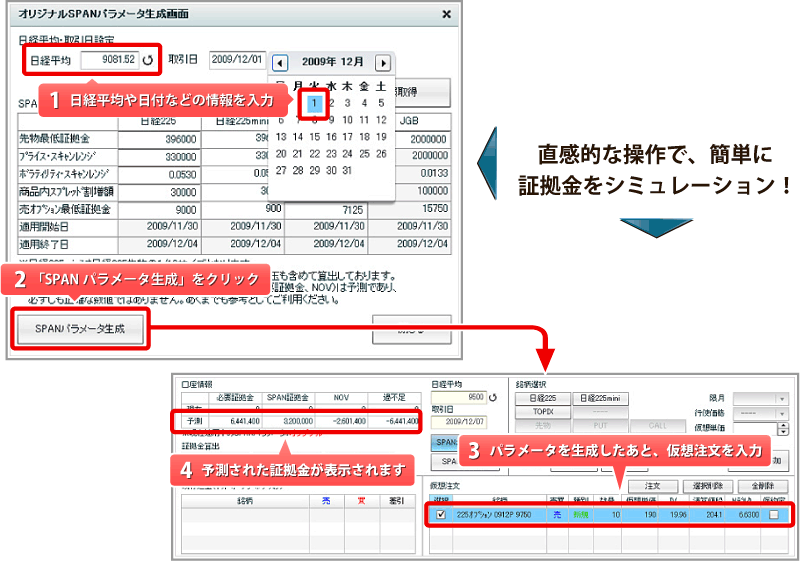The height and width of the screenshot is (561, 800).
Task: Click the 3,200,000 forecast SPAN margin value
Action: click(298, 421)
